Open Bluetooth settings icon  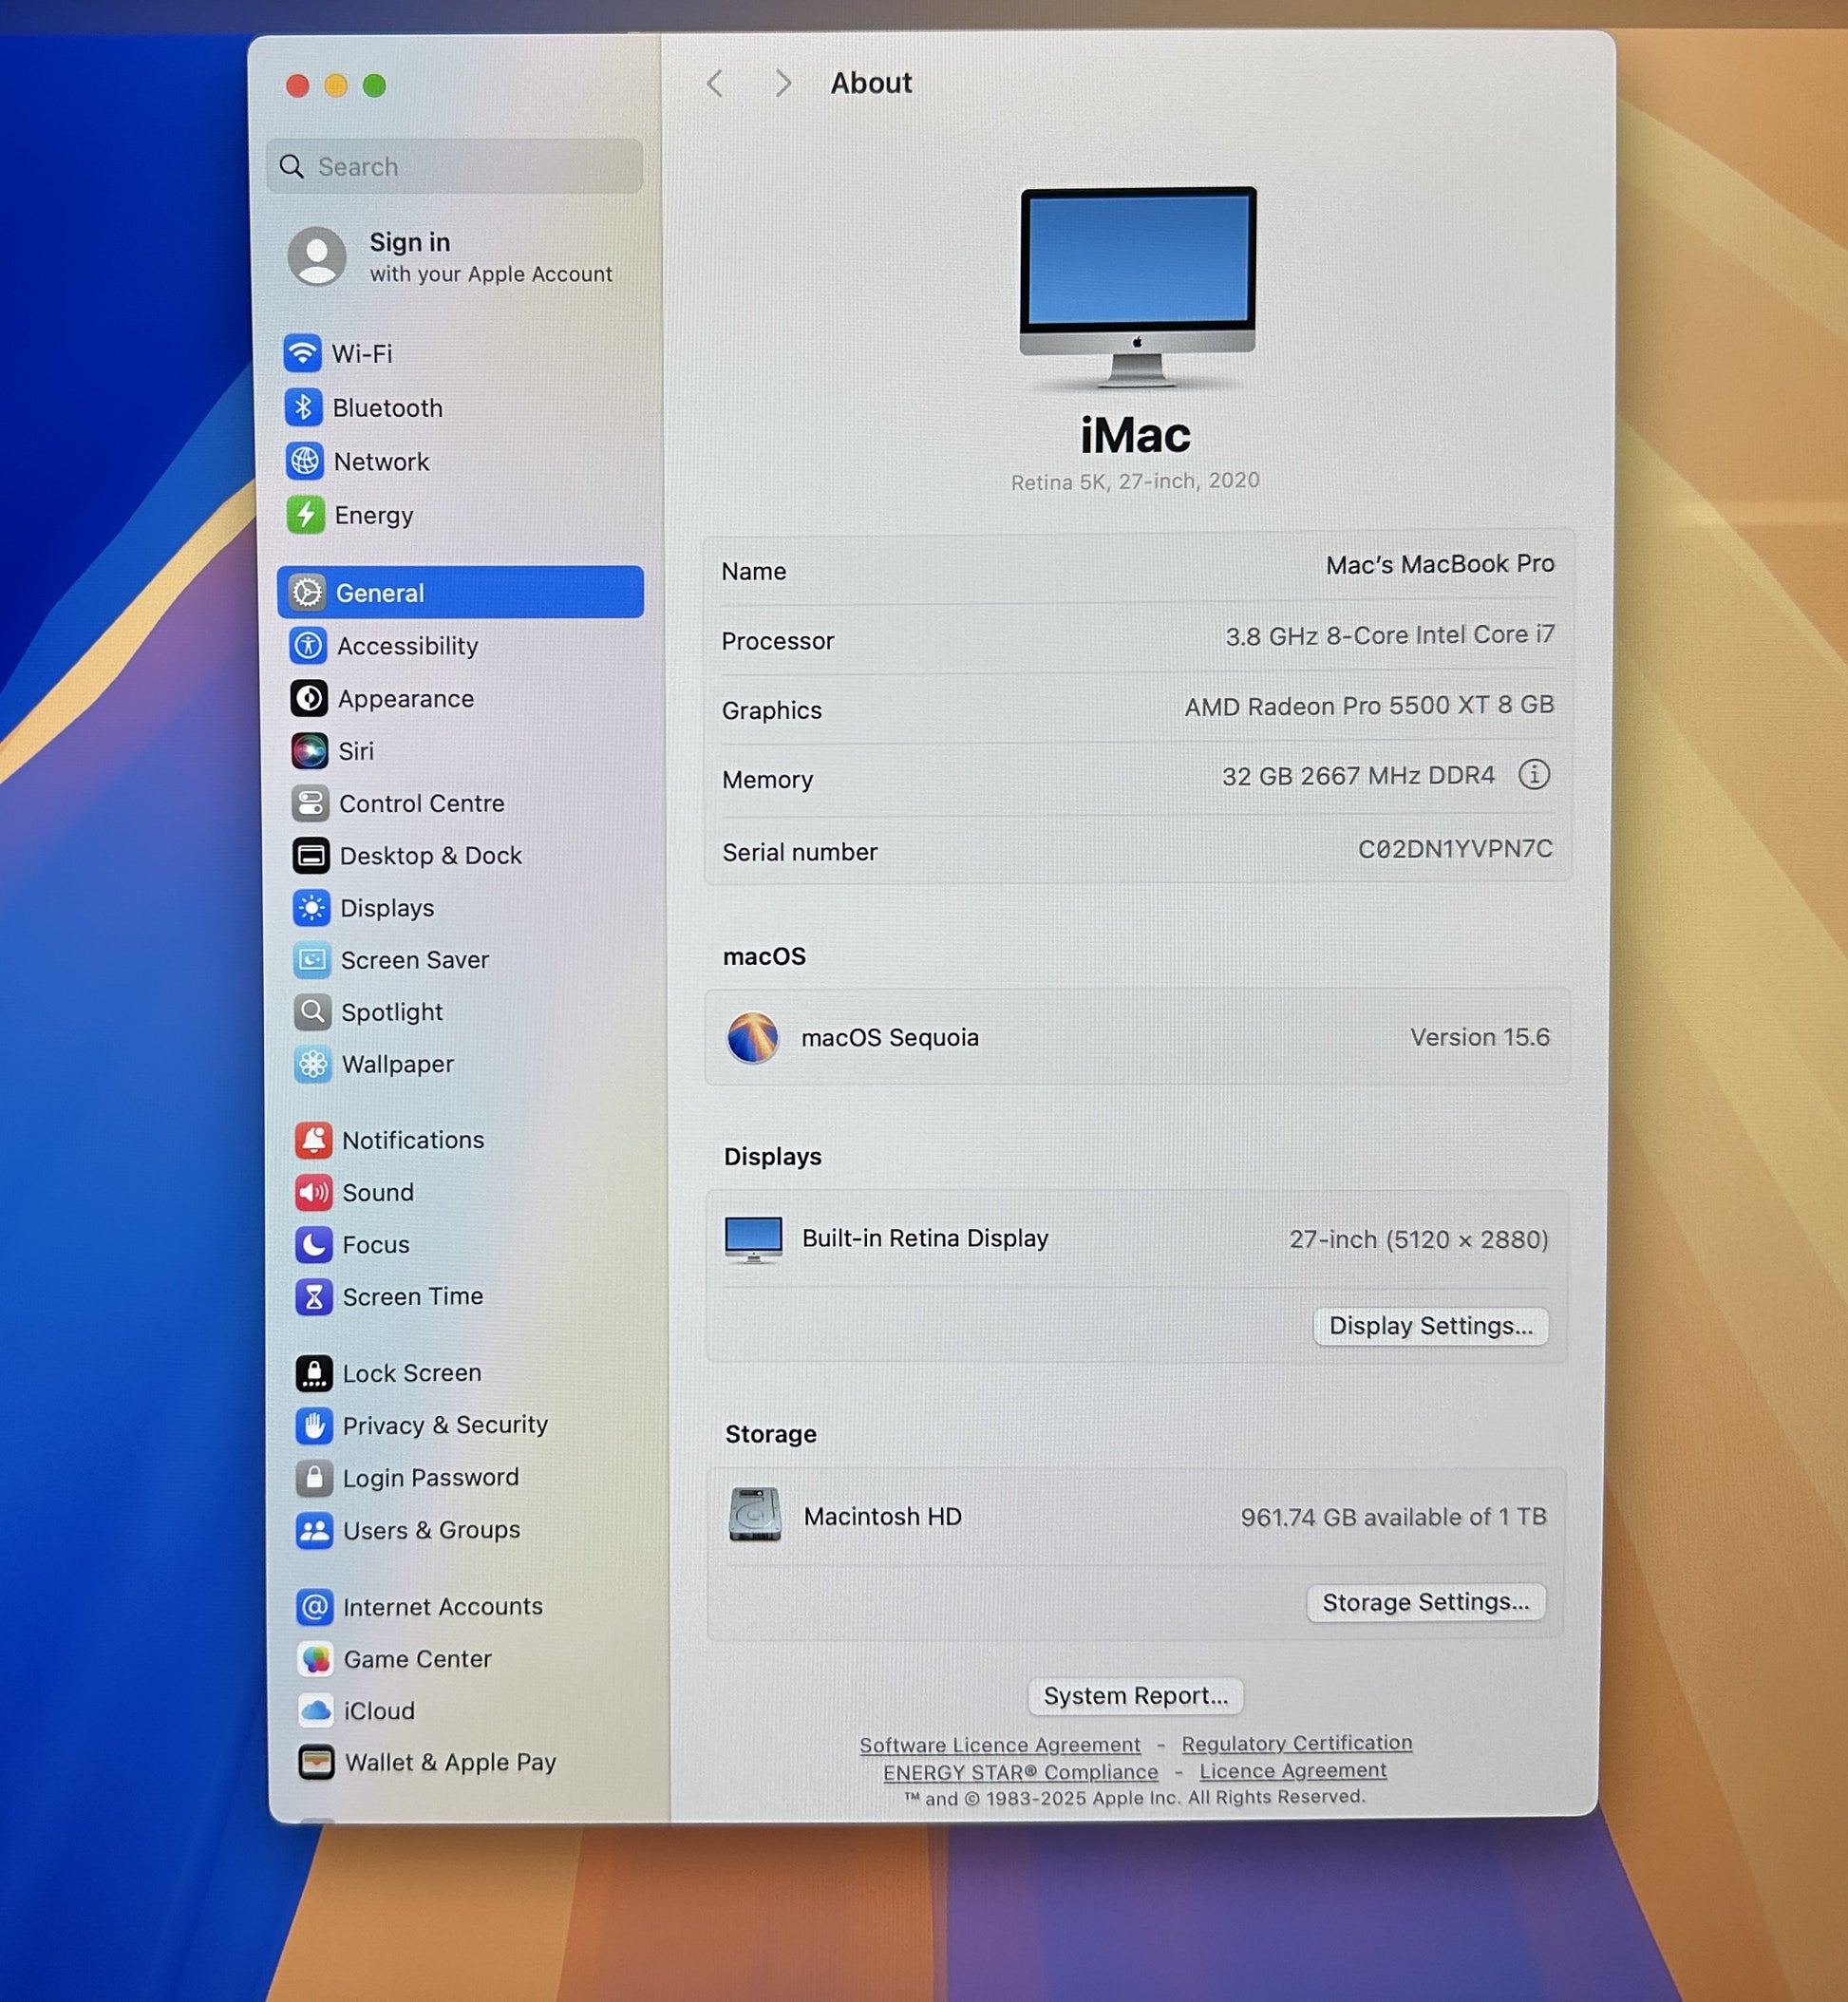click(x=303, y=407)
